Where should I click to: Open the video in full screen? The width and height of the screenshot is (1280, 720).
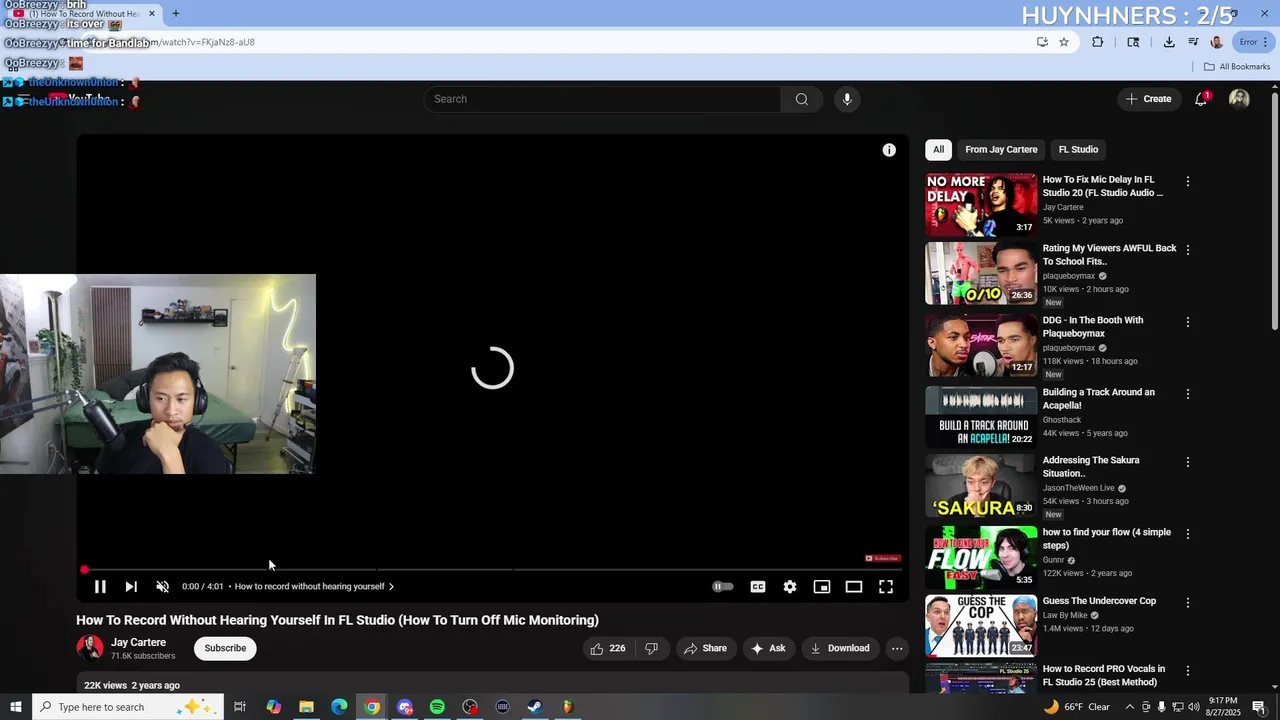coord(886,587)
